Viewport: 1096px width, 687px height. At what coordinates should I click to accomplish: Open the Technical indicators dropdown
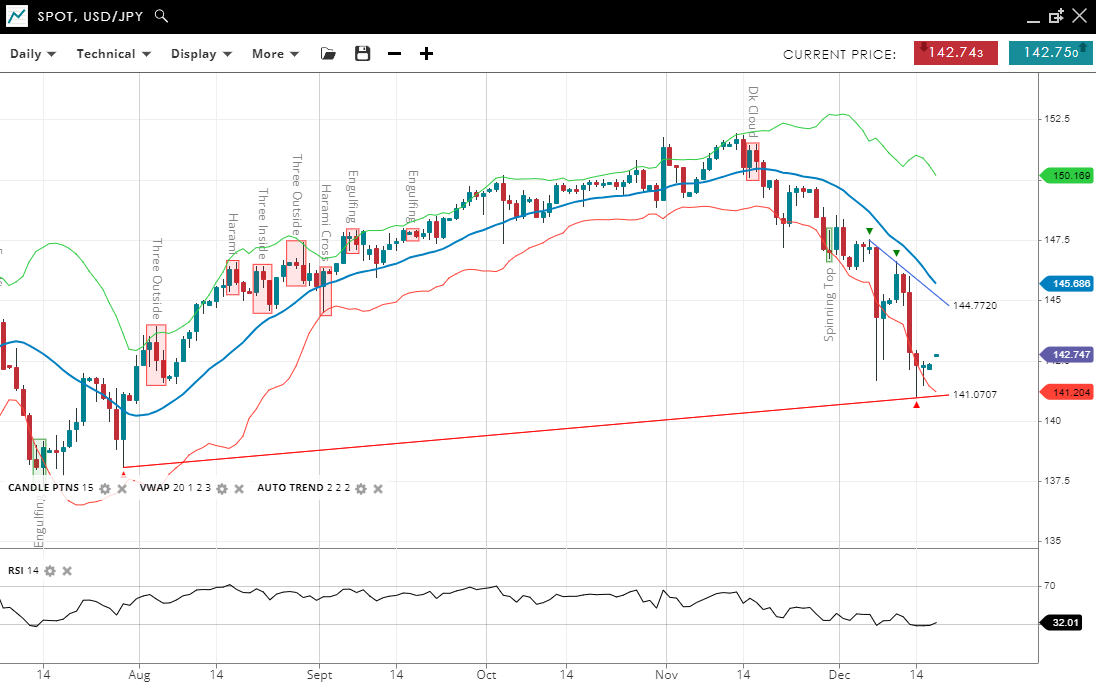tap(113, 54)
